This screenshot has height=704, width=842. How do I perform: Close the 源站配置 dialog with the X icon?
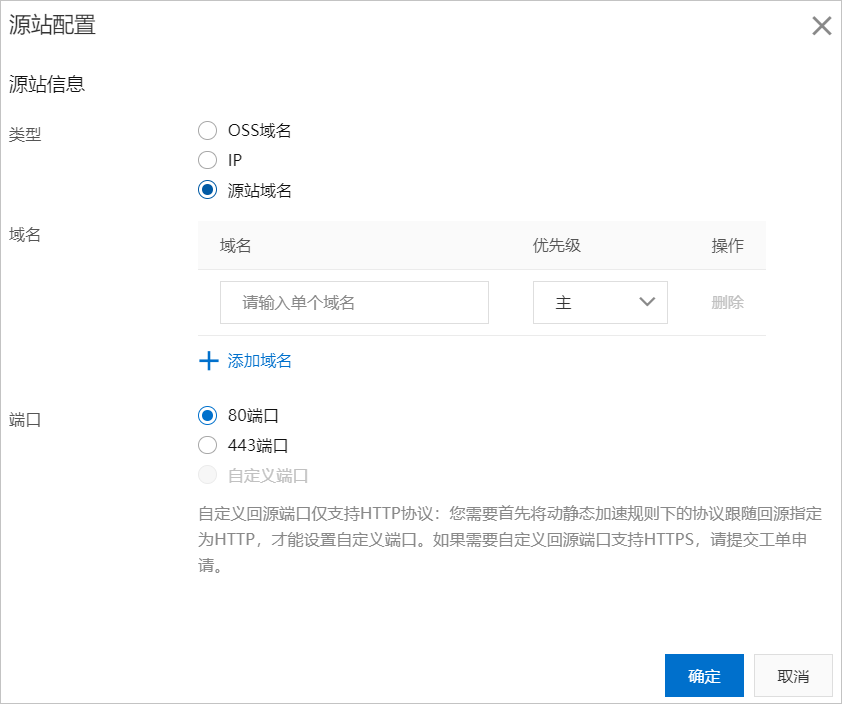pyautogui.click(x=822, y=25)
